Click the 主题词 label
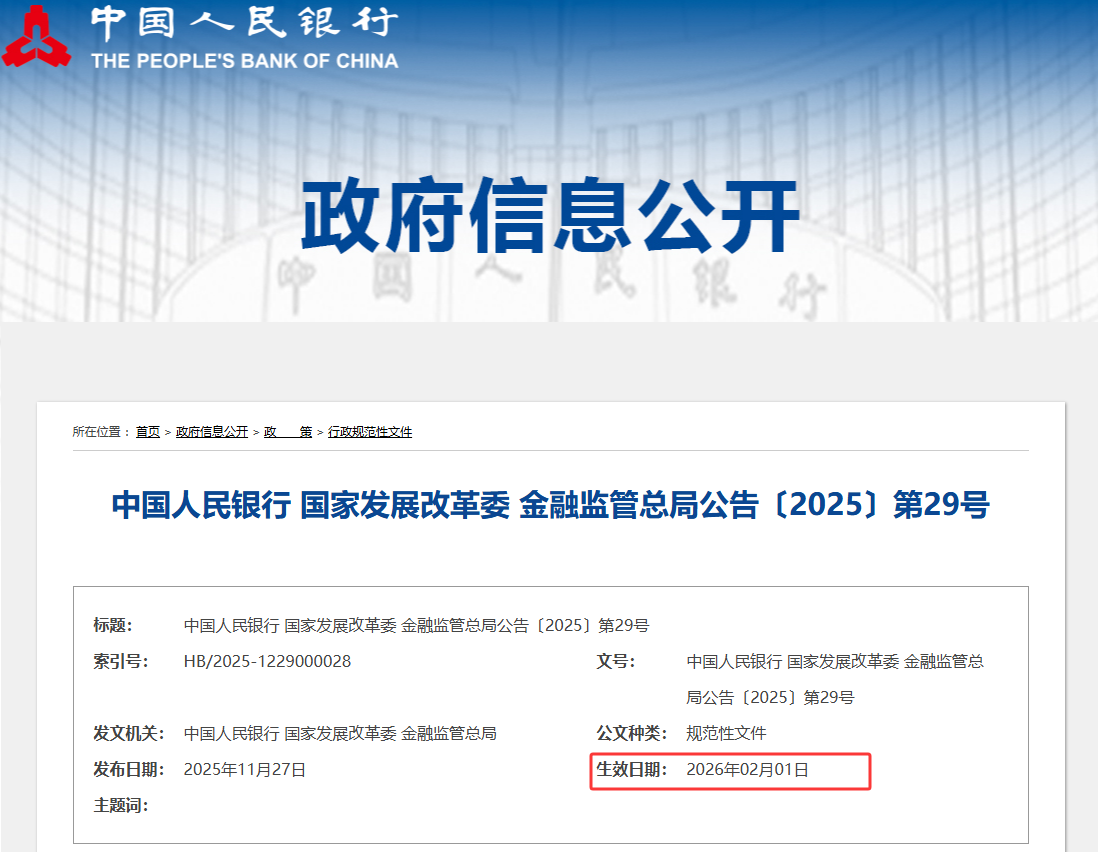 tap(120, 805)
